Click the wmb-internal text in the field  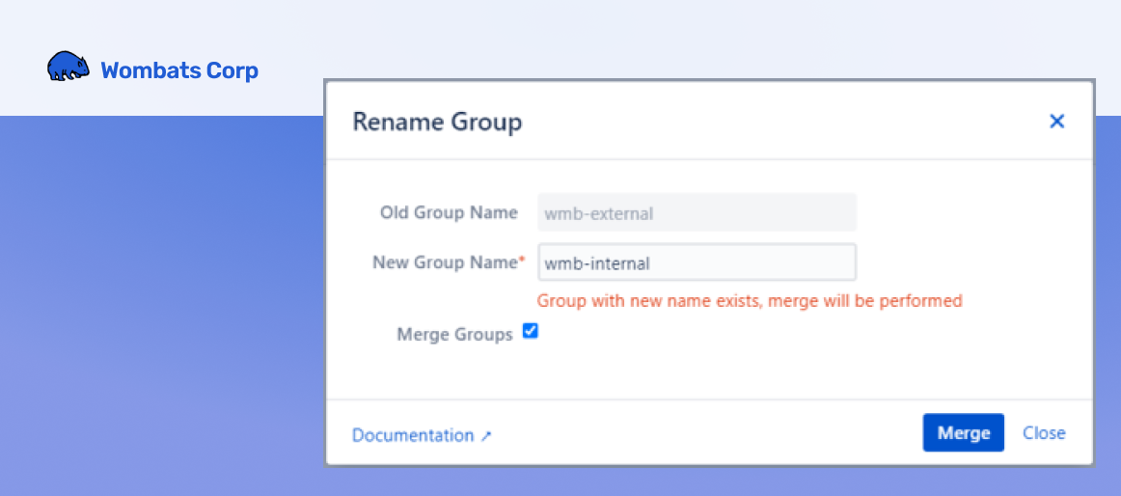597,264
